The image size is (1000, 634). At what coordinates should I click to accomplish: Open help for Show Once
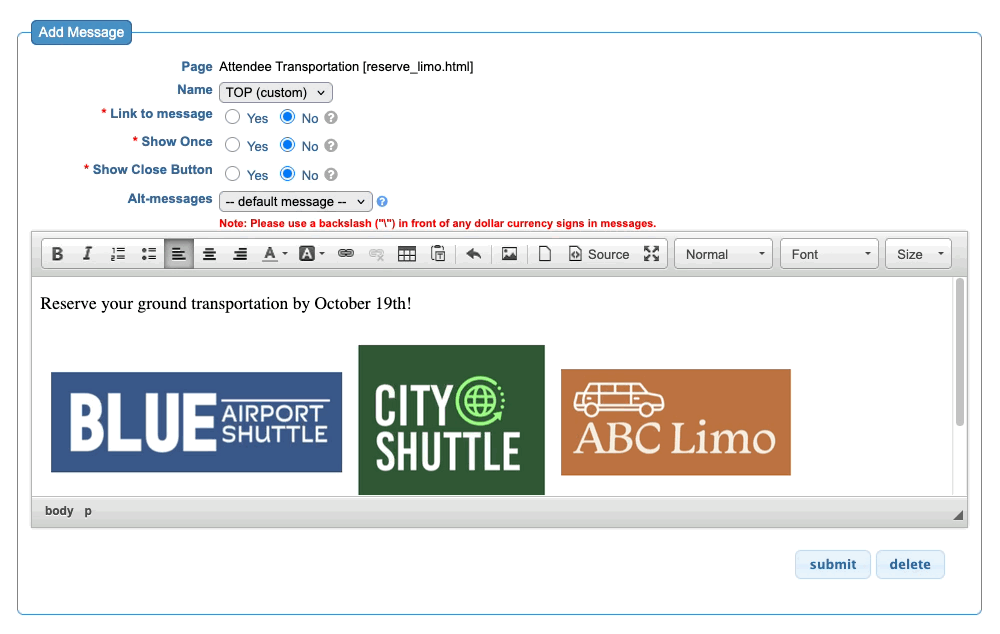331,145
